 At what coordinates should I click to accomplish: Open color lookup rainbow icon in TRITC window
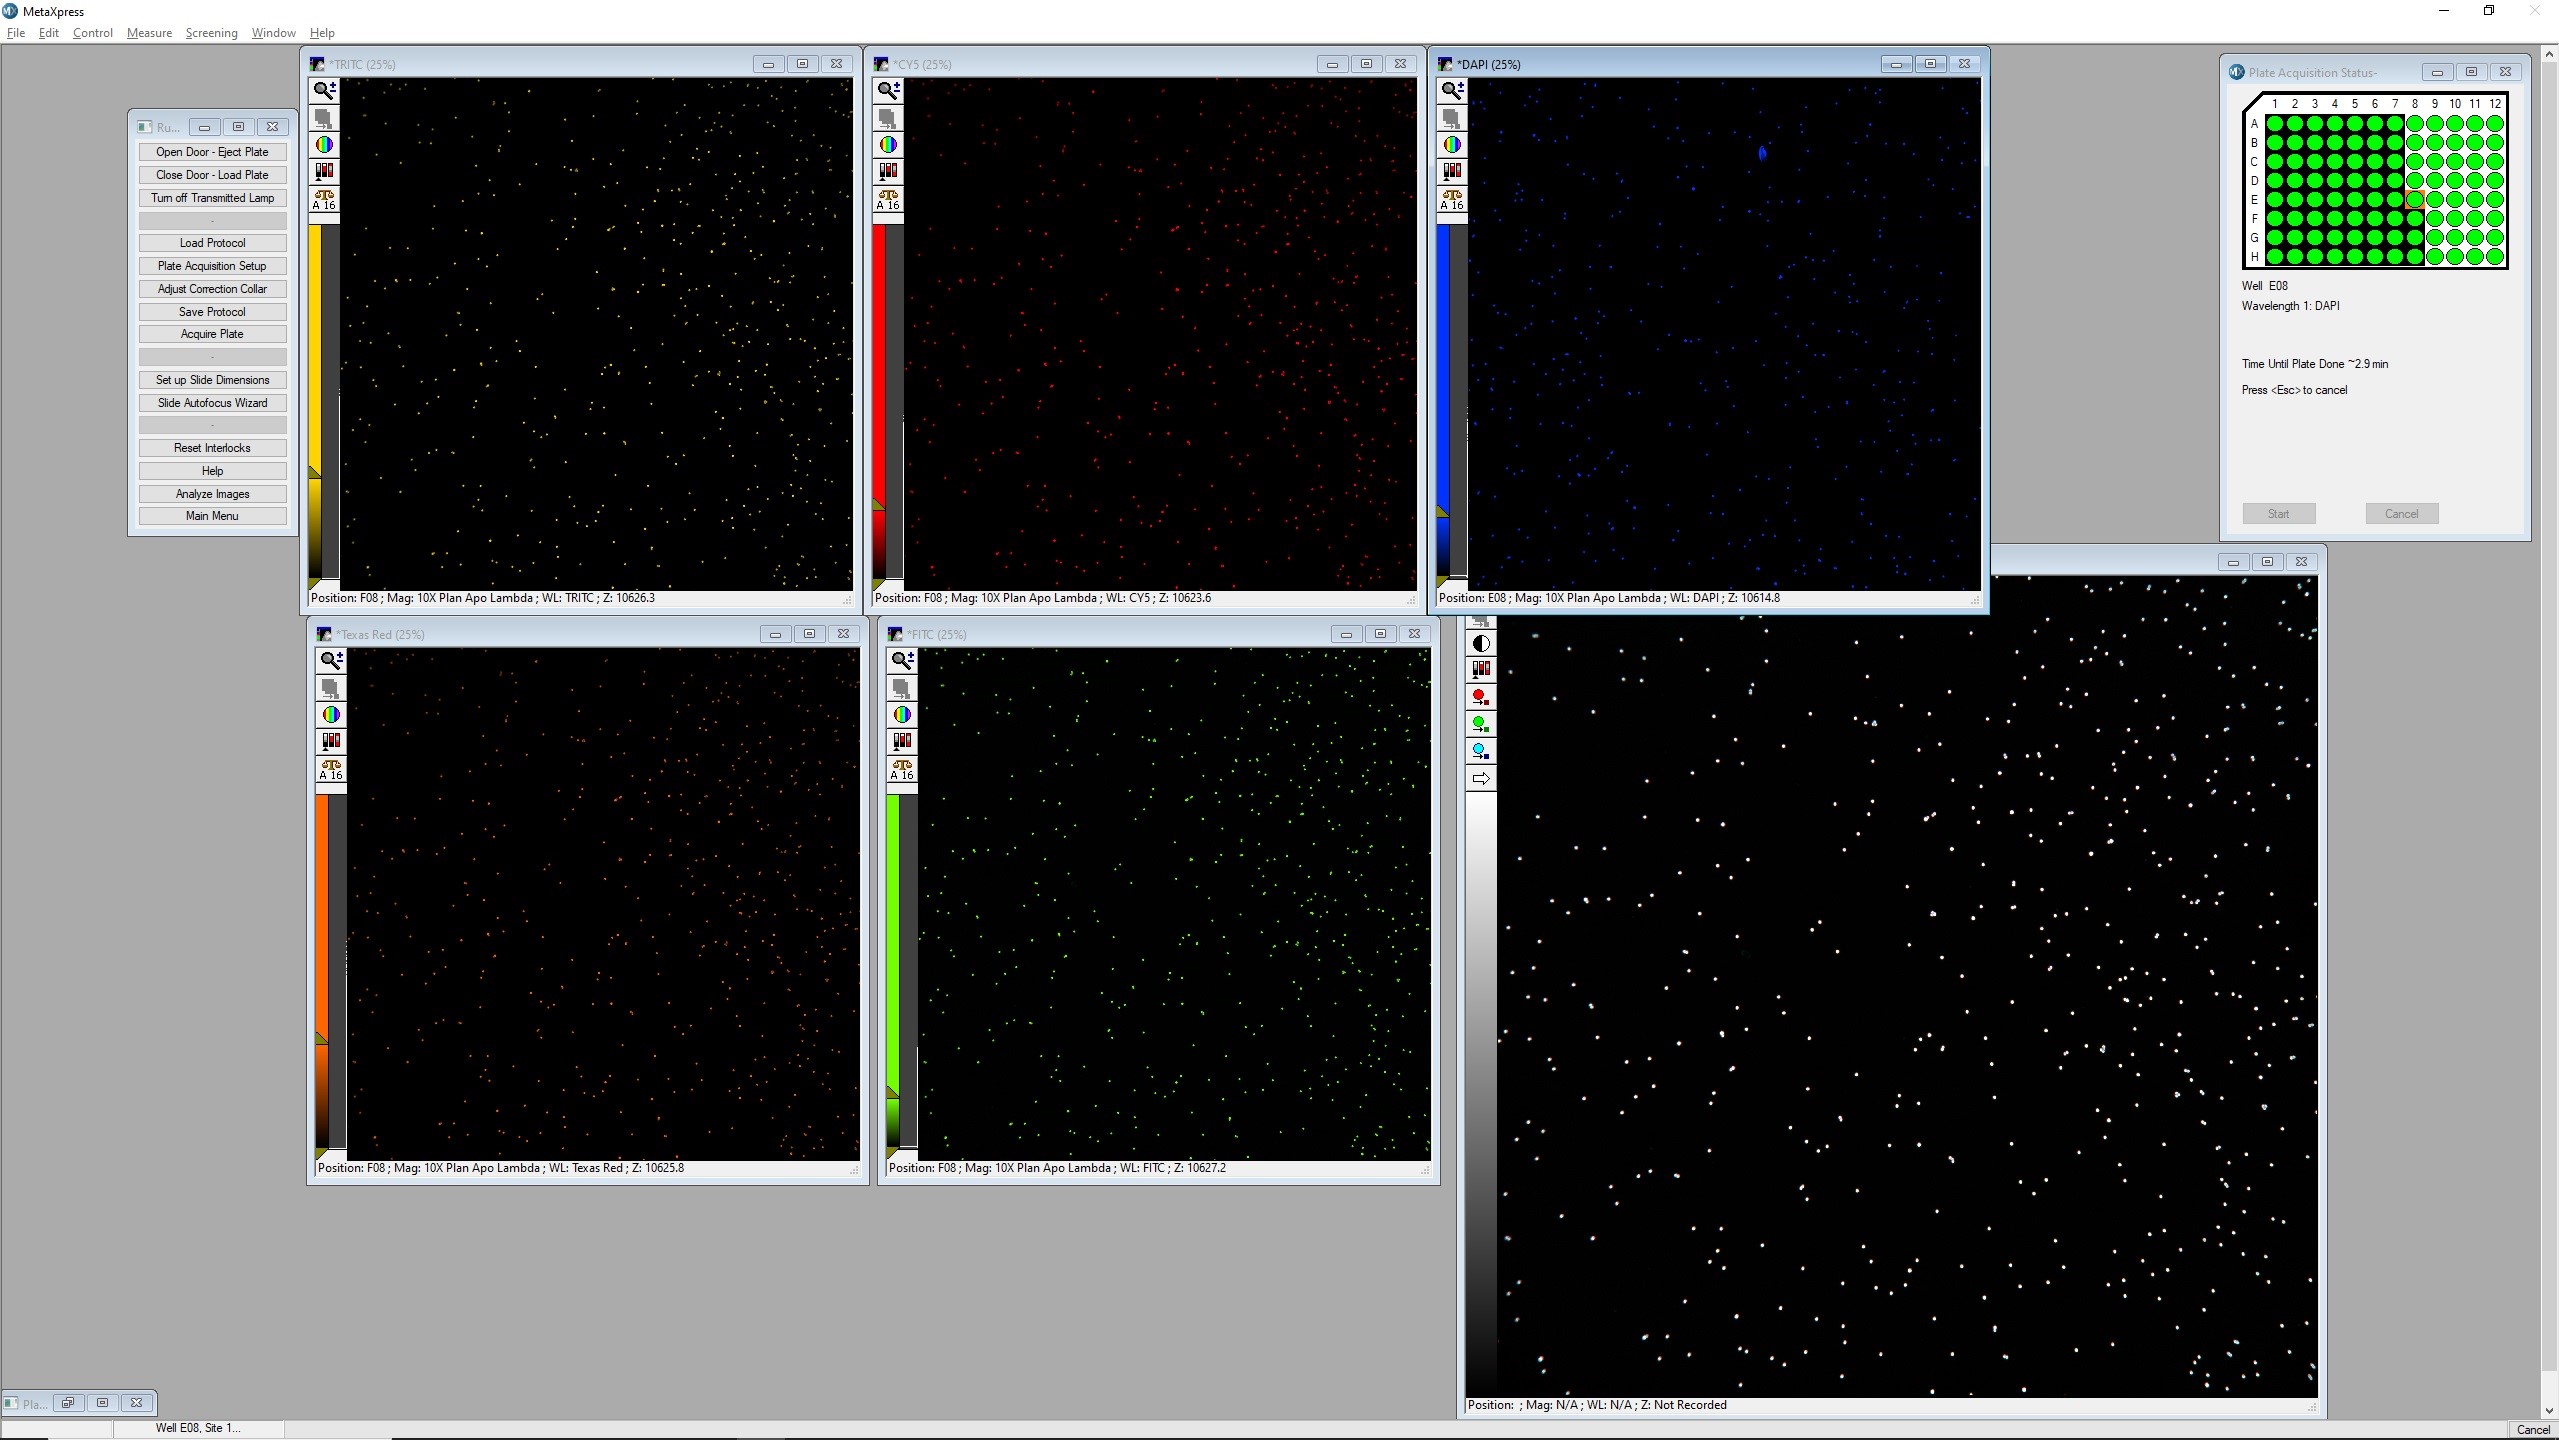tap(324, 145)
